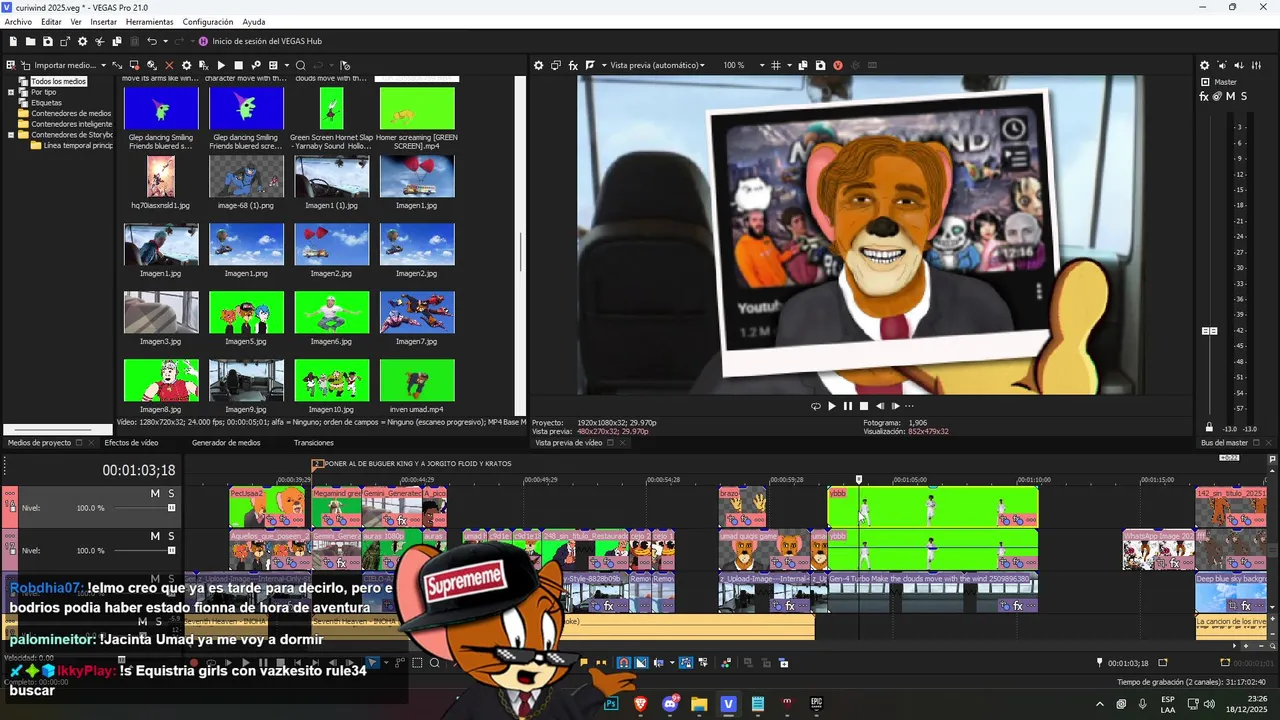Select Imagen8.jpg thumbnail
Viewport: 1280px width, 720px height.
coord(161,380)
